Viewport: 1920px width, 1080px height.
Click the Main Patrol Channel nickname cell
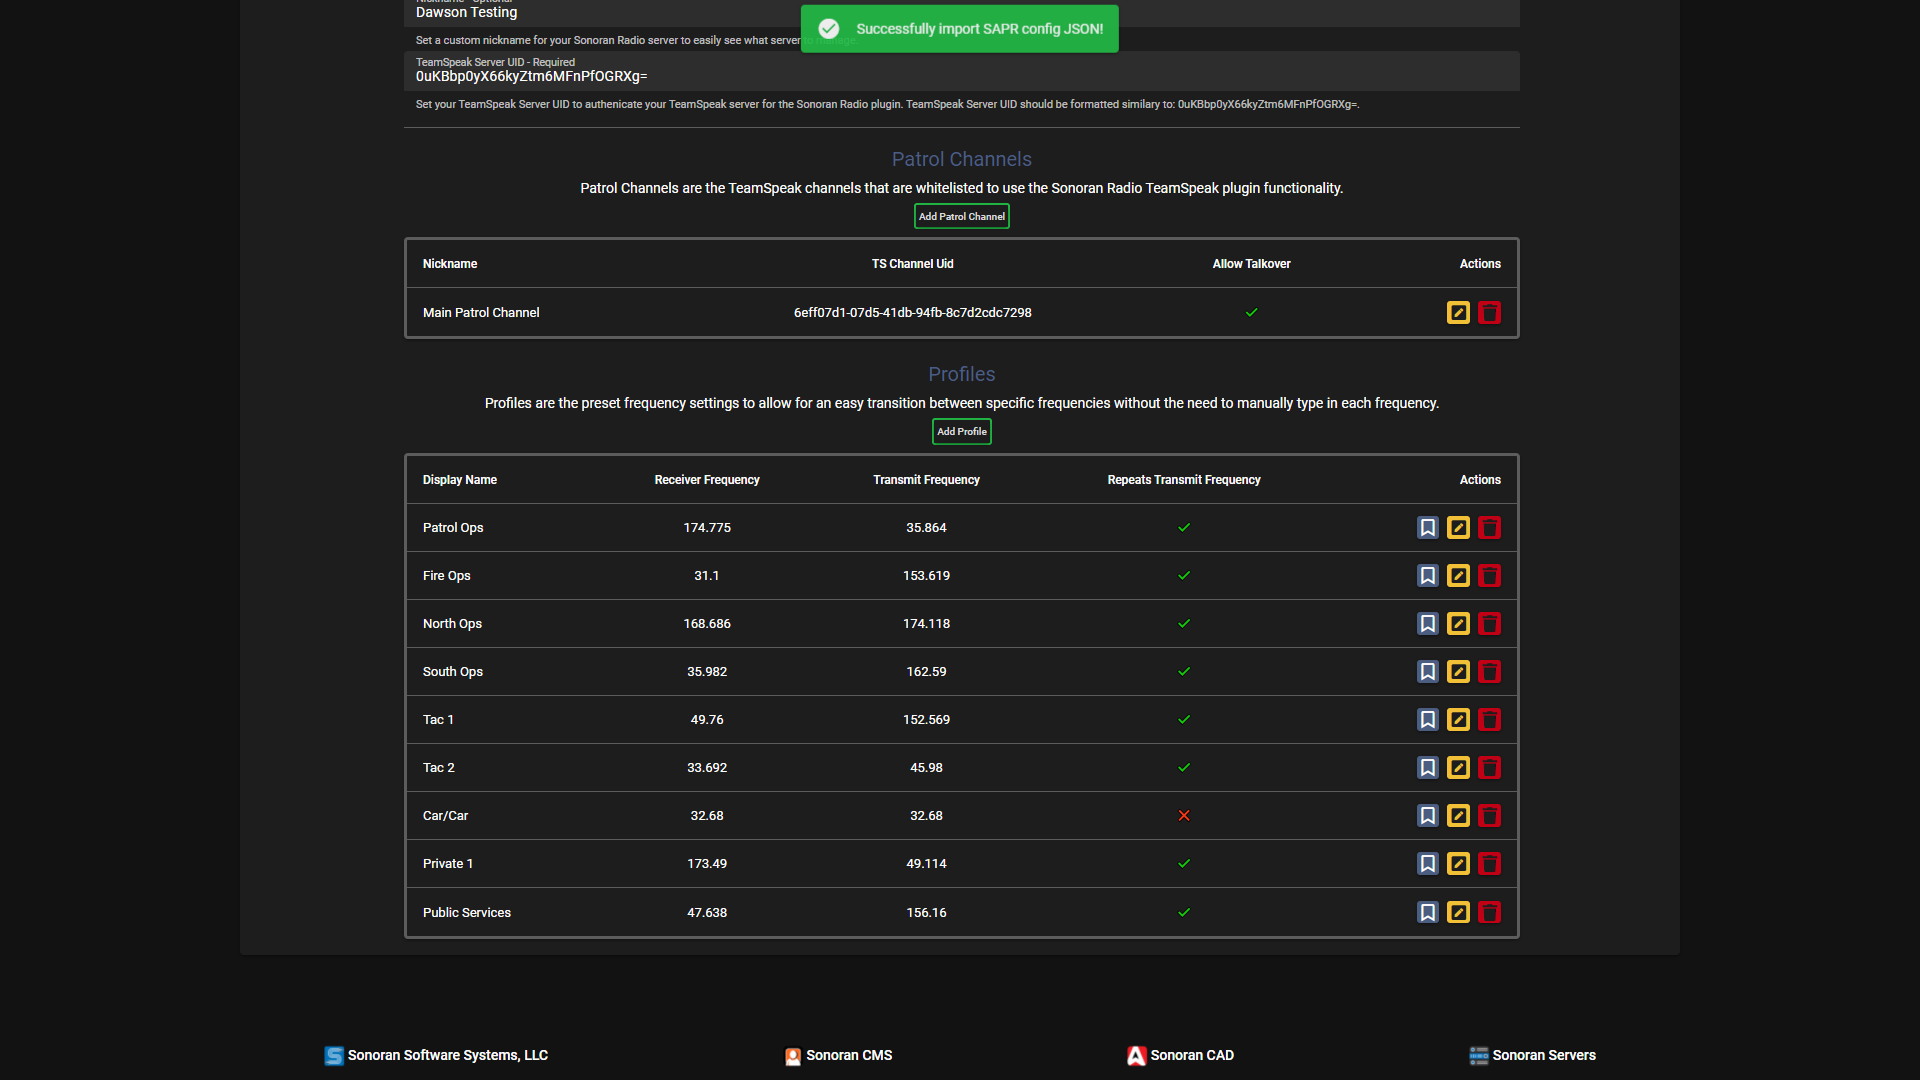[x=481, y=313]
